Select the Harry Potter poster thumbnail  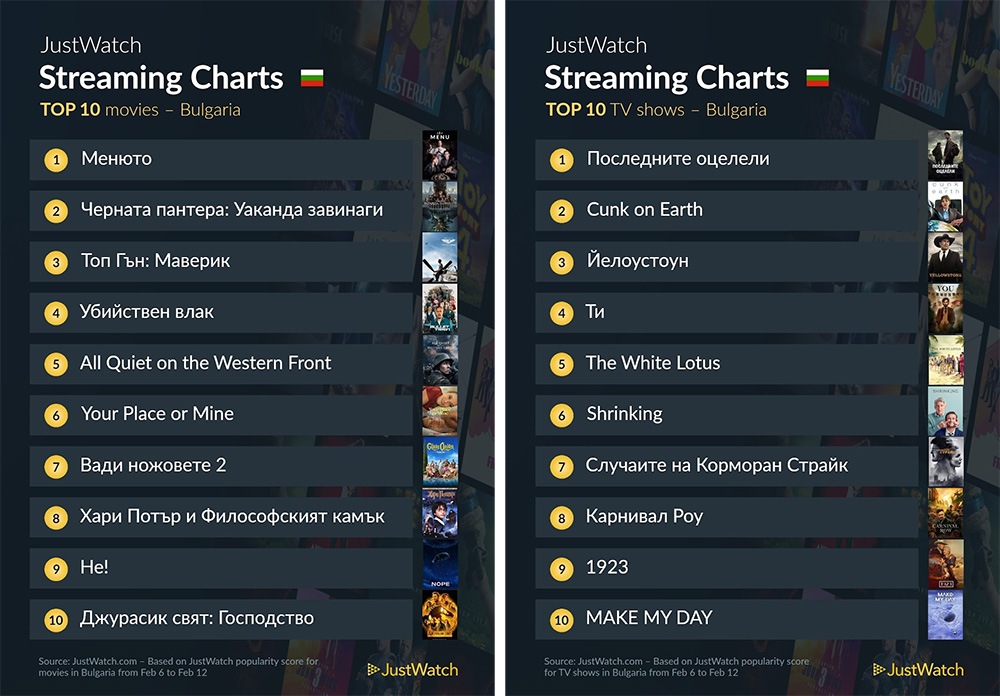point(440,514)
